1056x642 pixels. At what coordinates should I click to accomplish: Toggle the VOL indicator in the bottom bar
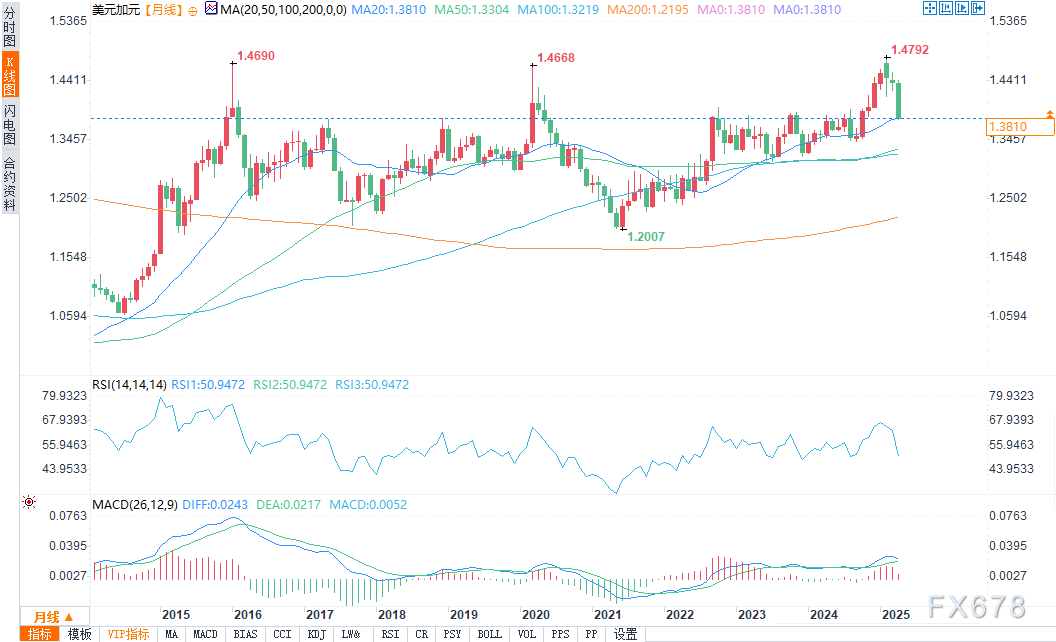pos(525,634)
